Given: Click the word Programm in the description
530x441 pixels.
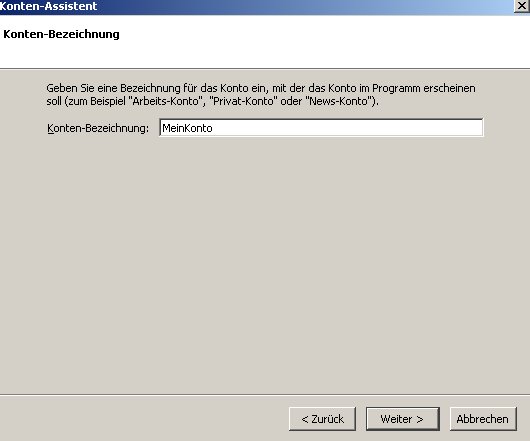Looking at the screenshot, I should [396, 89].
